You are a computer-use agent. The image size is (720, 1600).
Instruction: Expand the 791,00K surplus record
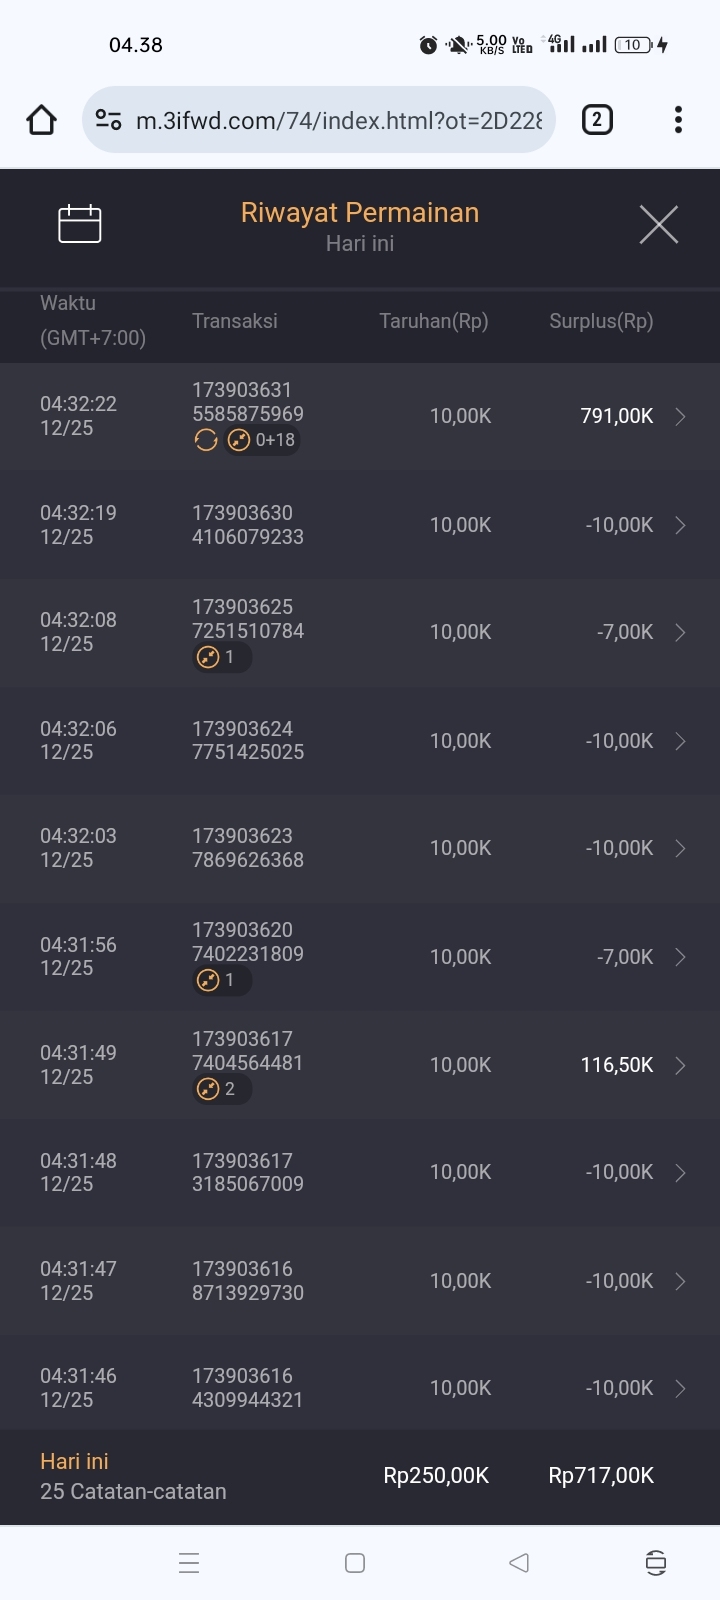pos(680,416)
